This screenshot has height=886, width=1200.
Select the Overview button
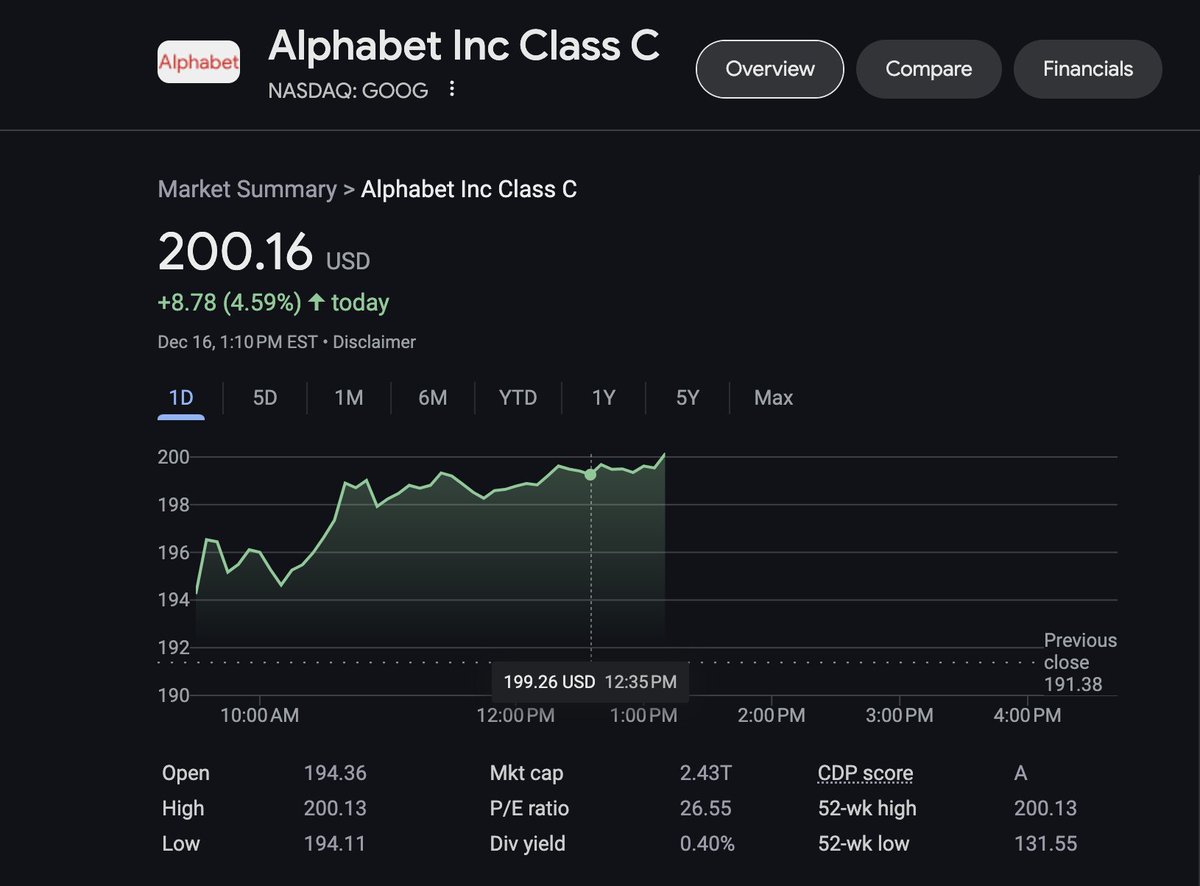point(770,69)
